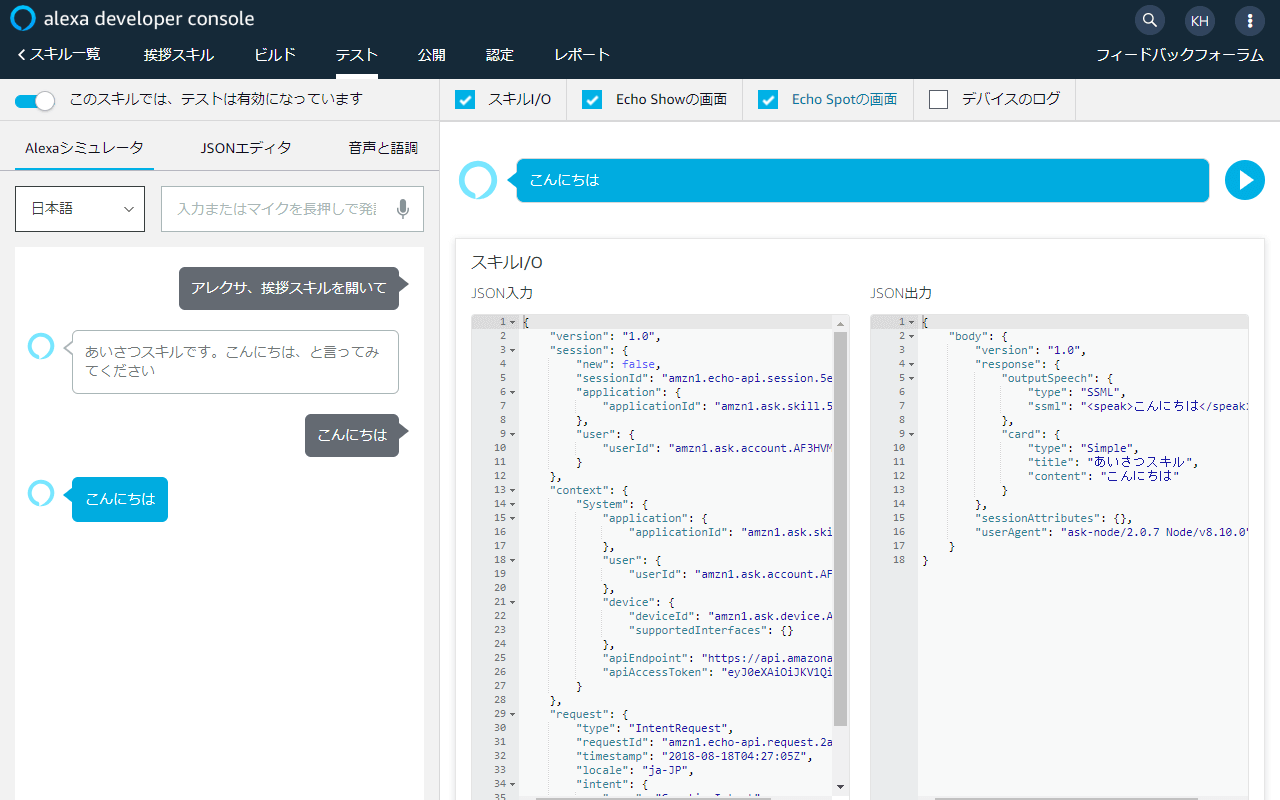Play the こんにちは response audio
Viewport: 1280px width, 800px height.
(1245, 180)
